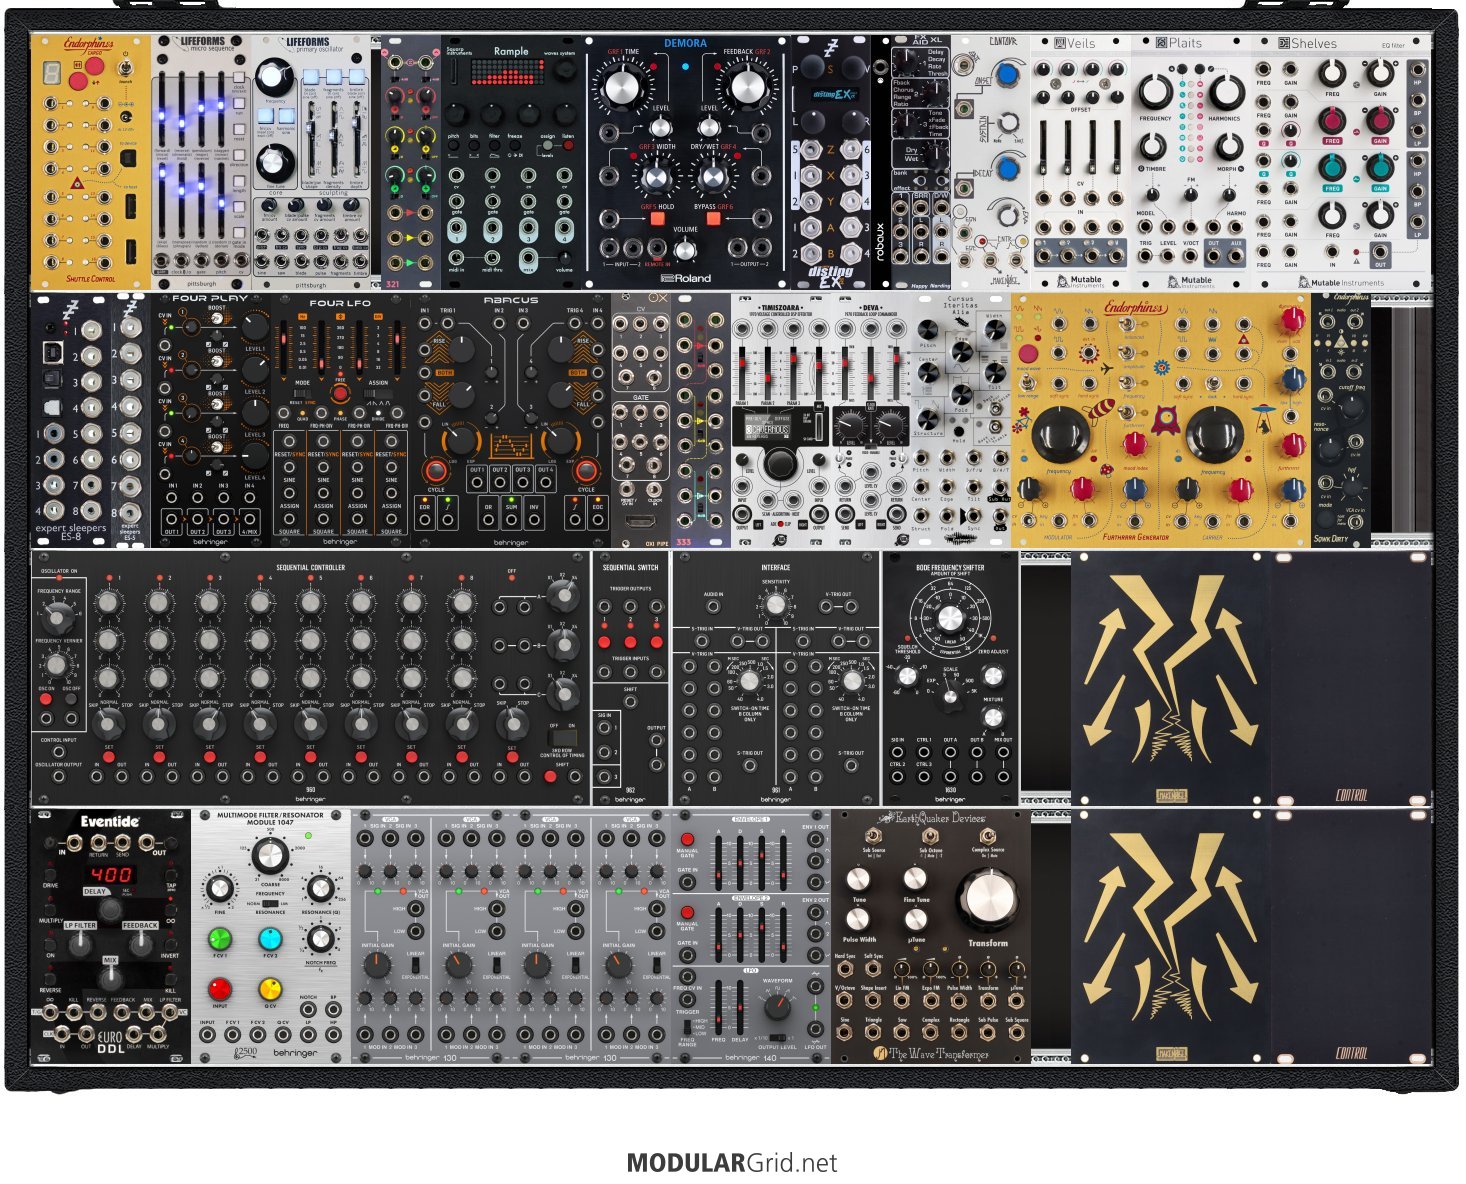Screen dimensions: 1466x1184
Task: Adjust the FREQUENCY VERNIER knob on the 960
Action: point(58,664)
